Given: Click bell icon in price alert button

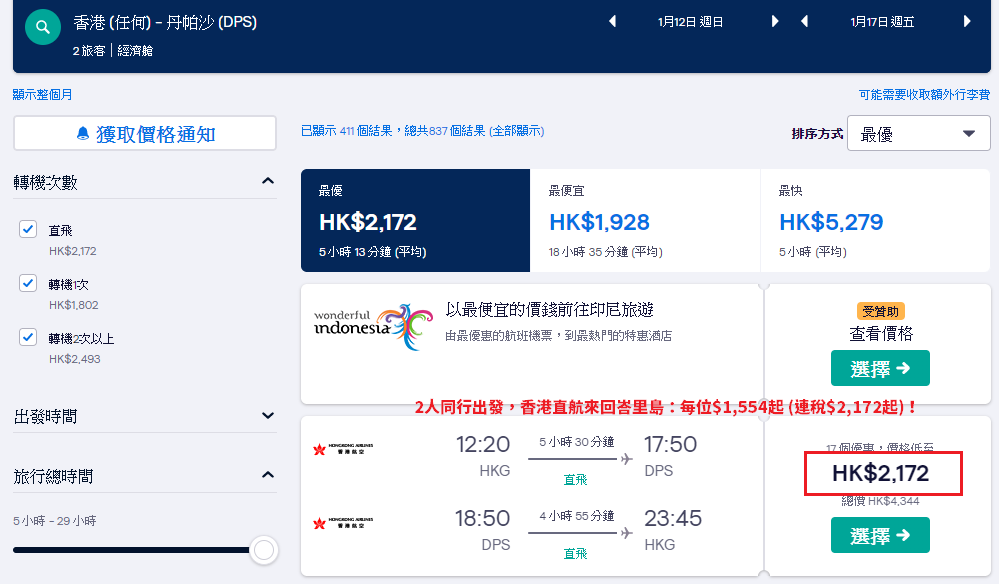Looking at the screenshot, I should 83,134.
